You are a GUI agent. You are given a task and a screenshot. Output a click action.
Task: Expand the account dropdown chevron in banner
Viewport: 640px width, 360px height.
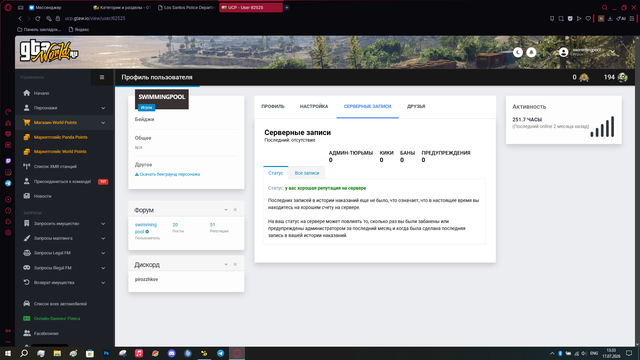click(x=613, y=52)
